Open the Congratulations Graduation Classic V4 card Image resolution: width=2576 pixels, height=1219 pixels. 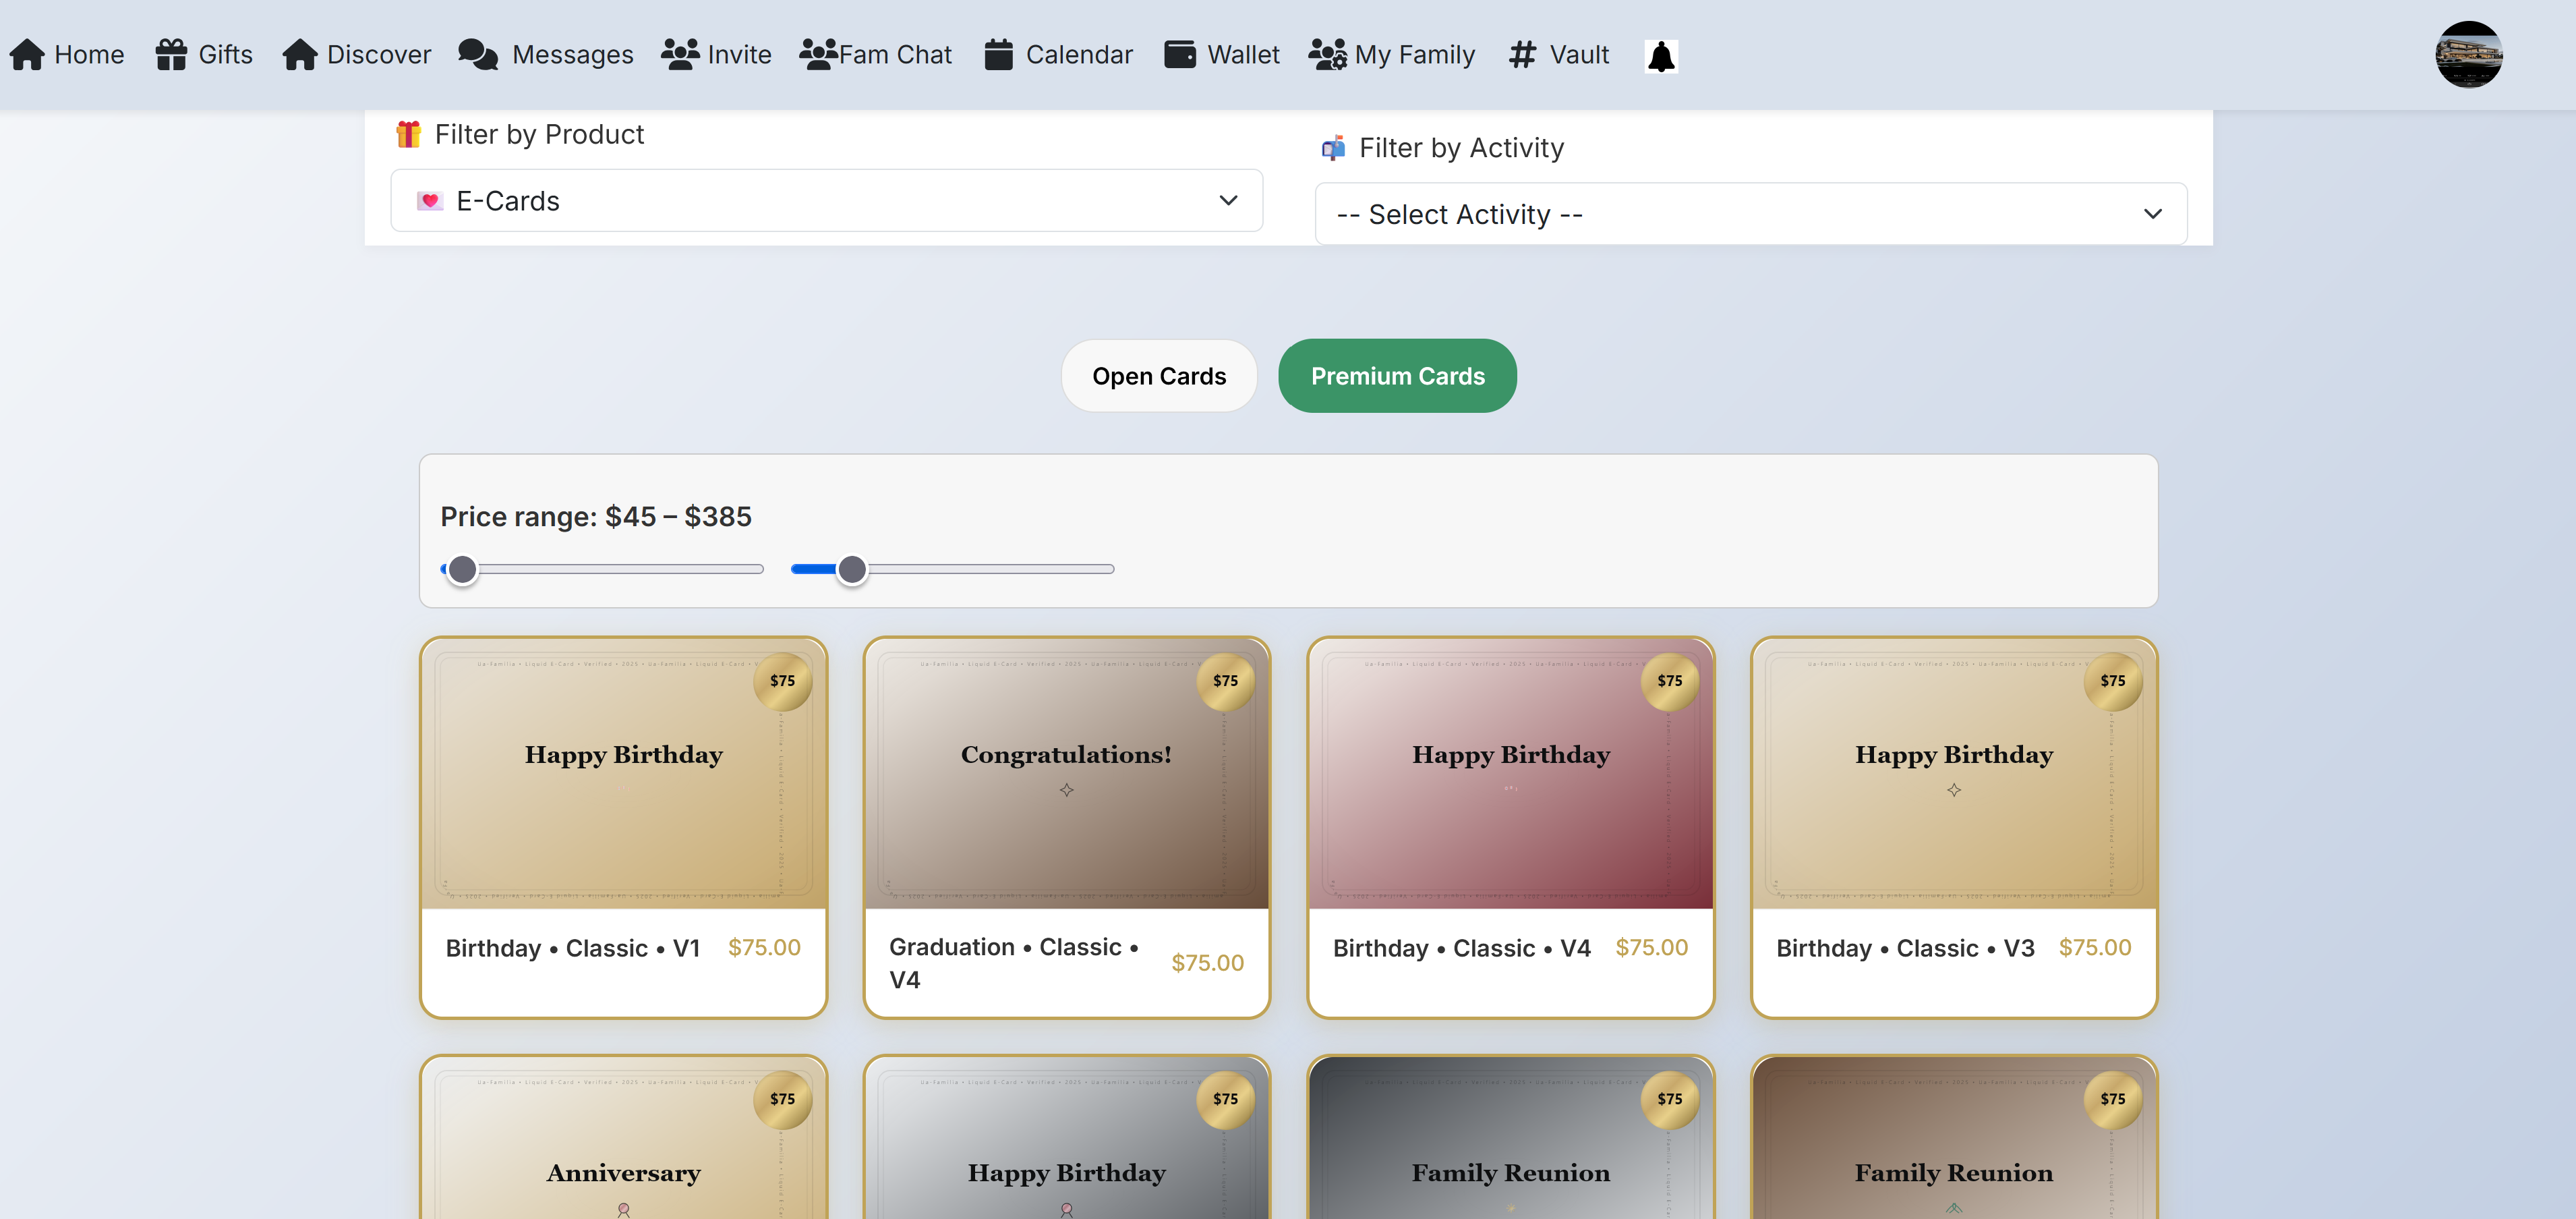click(x=1066, y=827)
